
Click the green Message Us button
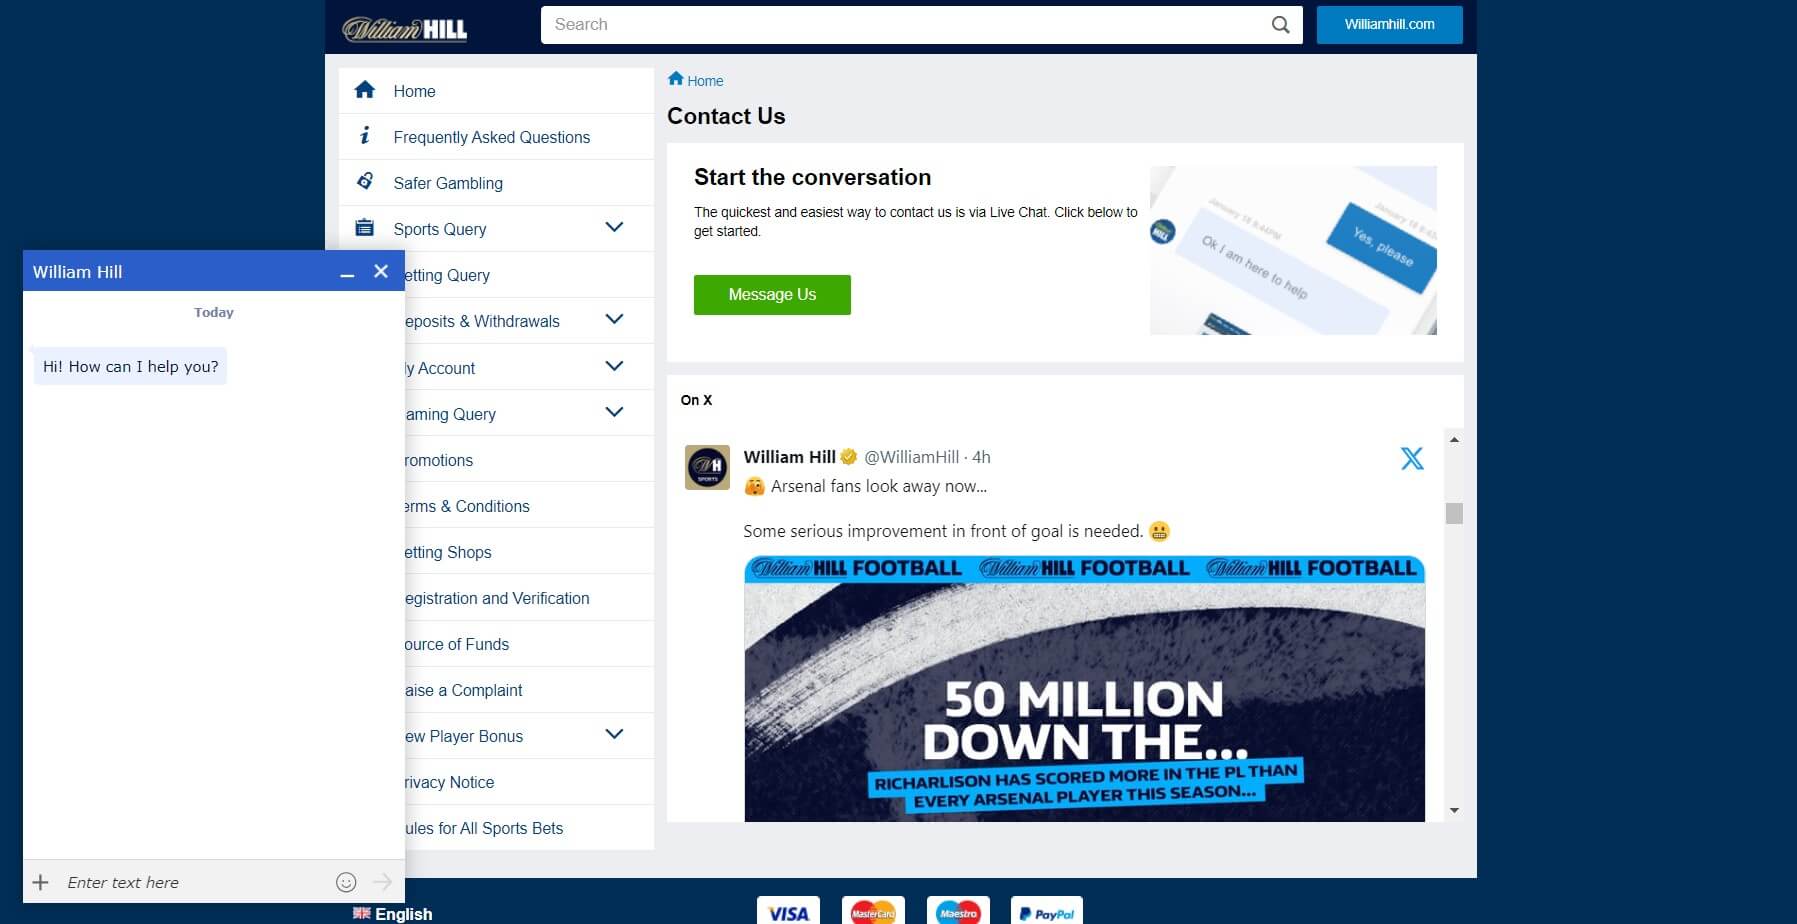(772, 294)
